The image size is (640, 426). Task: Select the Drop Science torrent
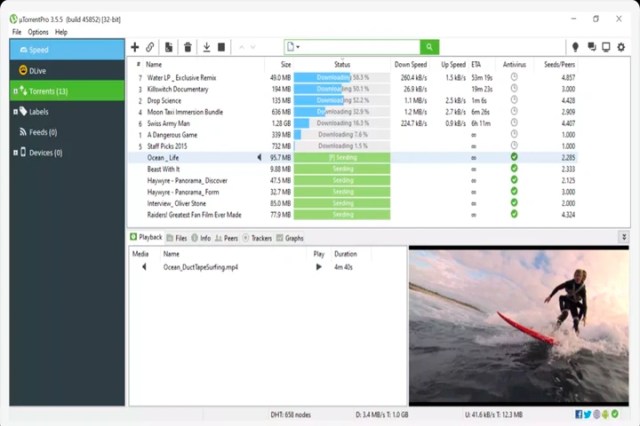(353, 100)
